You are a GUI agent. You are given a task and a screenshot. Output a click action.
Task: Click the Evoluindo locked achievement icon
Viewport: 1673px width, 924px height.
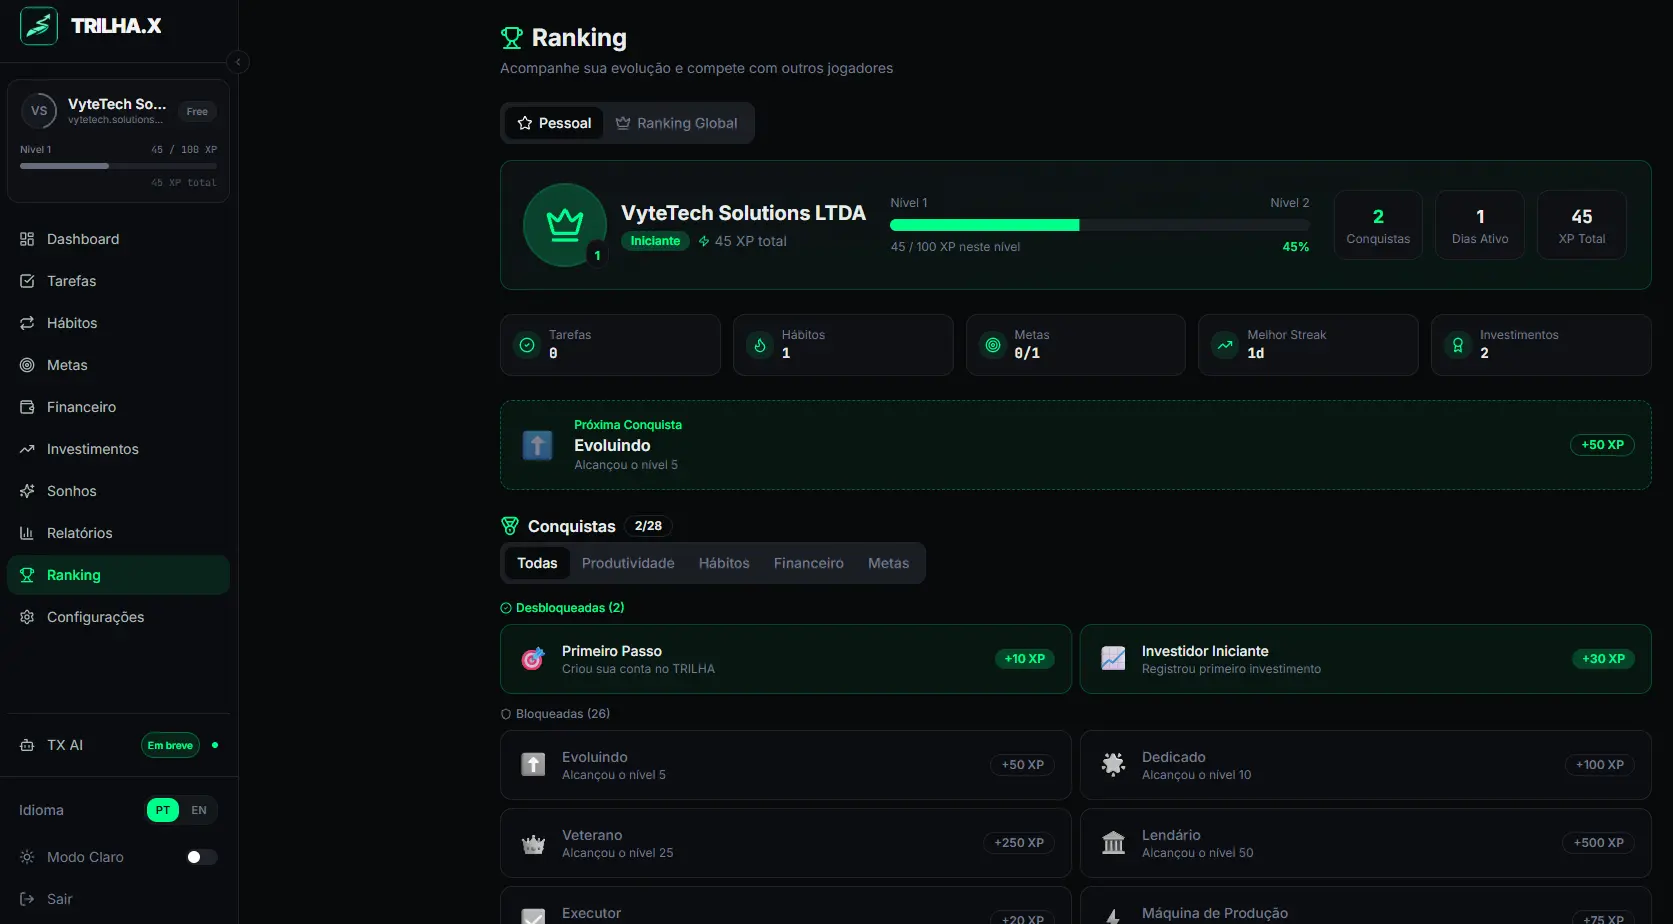(x=533, y=765)
